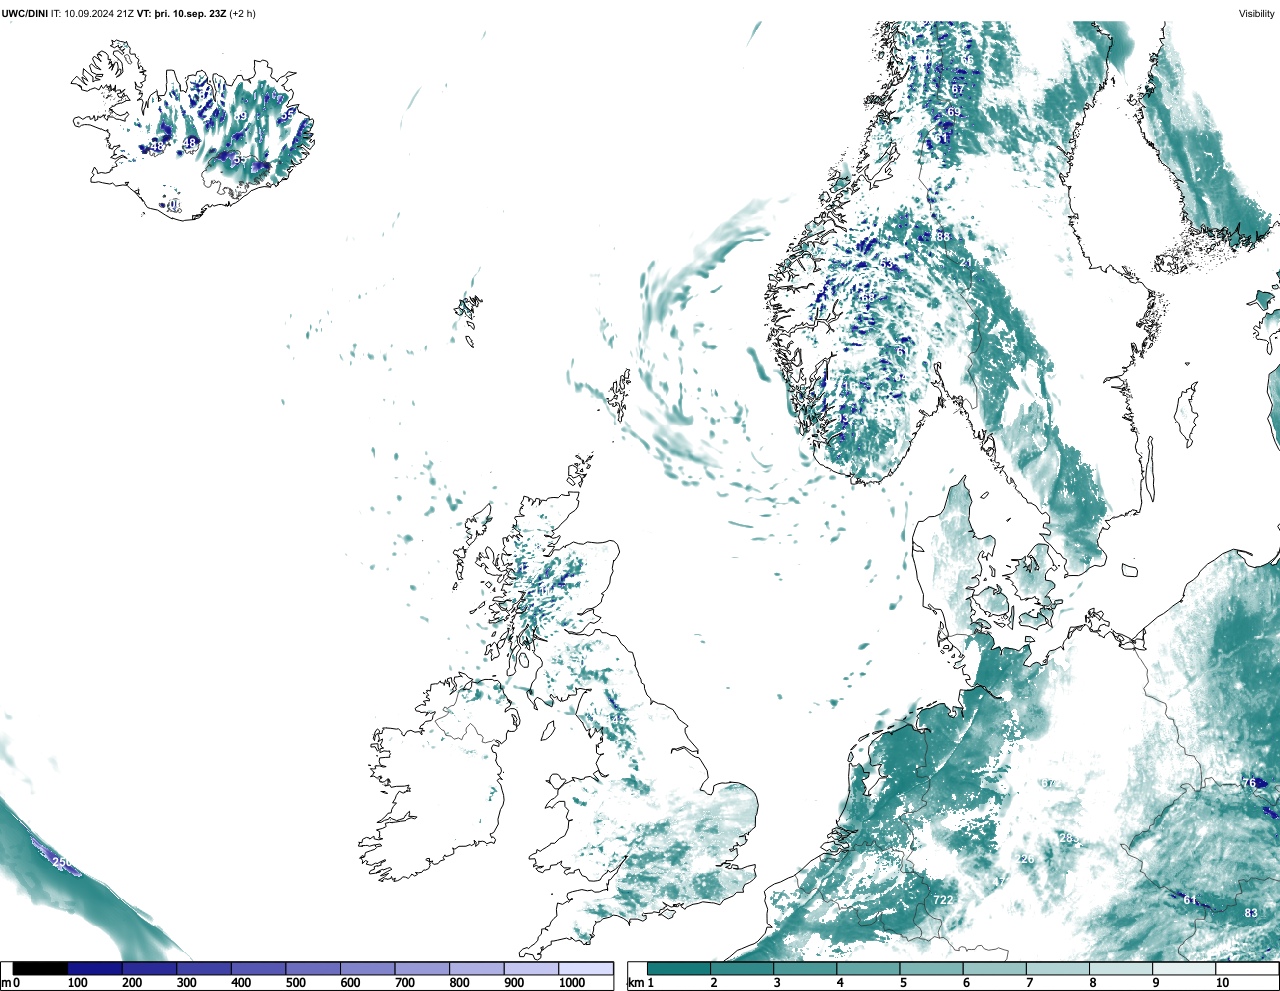Click the '10' tick label on km scale
This screenshot has height=991, width=1280.
click(1222, 983)
